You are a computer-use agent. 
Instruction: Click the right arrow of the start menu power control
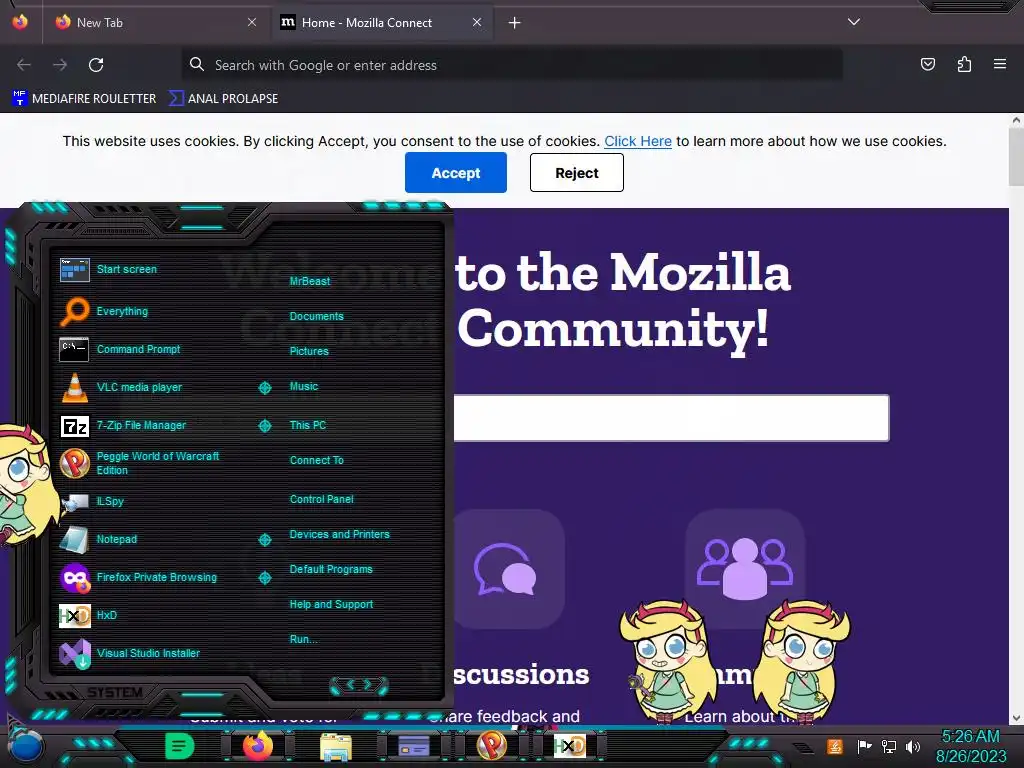[x=369, y=685]
